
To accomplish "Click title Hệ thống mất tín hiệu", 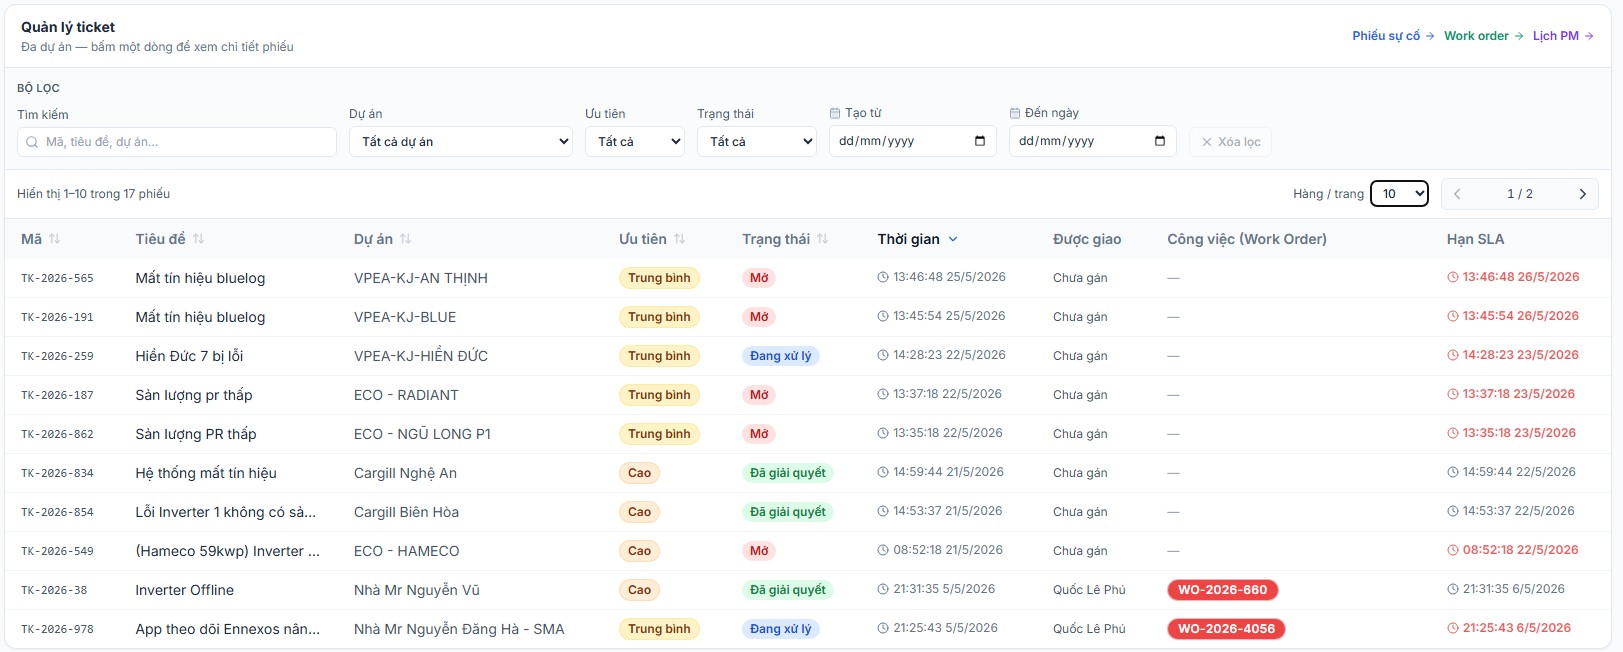I will click(206, 473).
